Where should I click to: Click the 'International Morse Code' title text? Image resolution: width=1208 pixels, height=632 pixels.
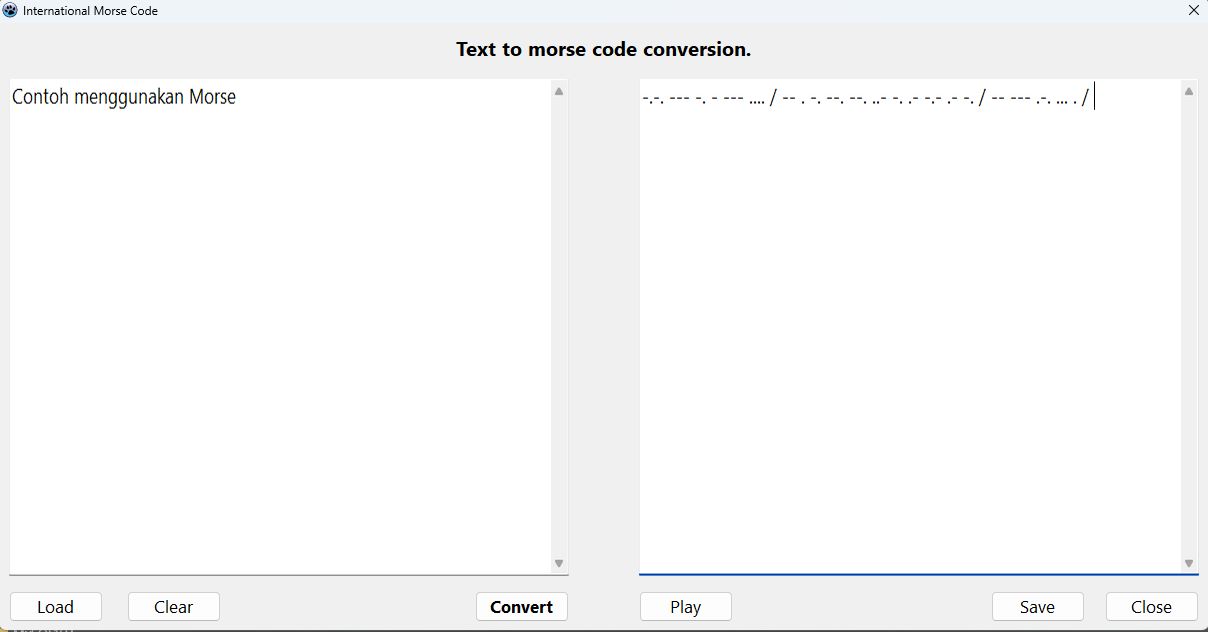pyautogui.click(x=90, y=11)
